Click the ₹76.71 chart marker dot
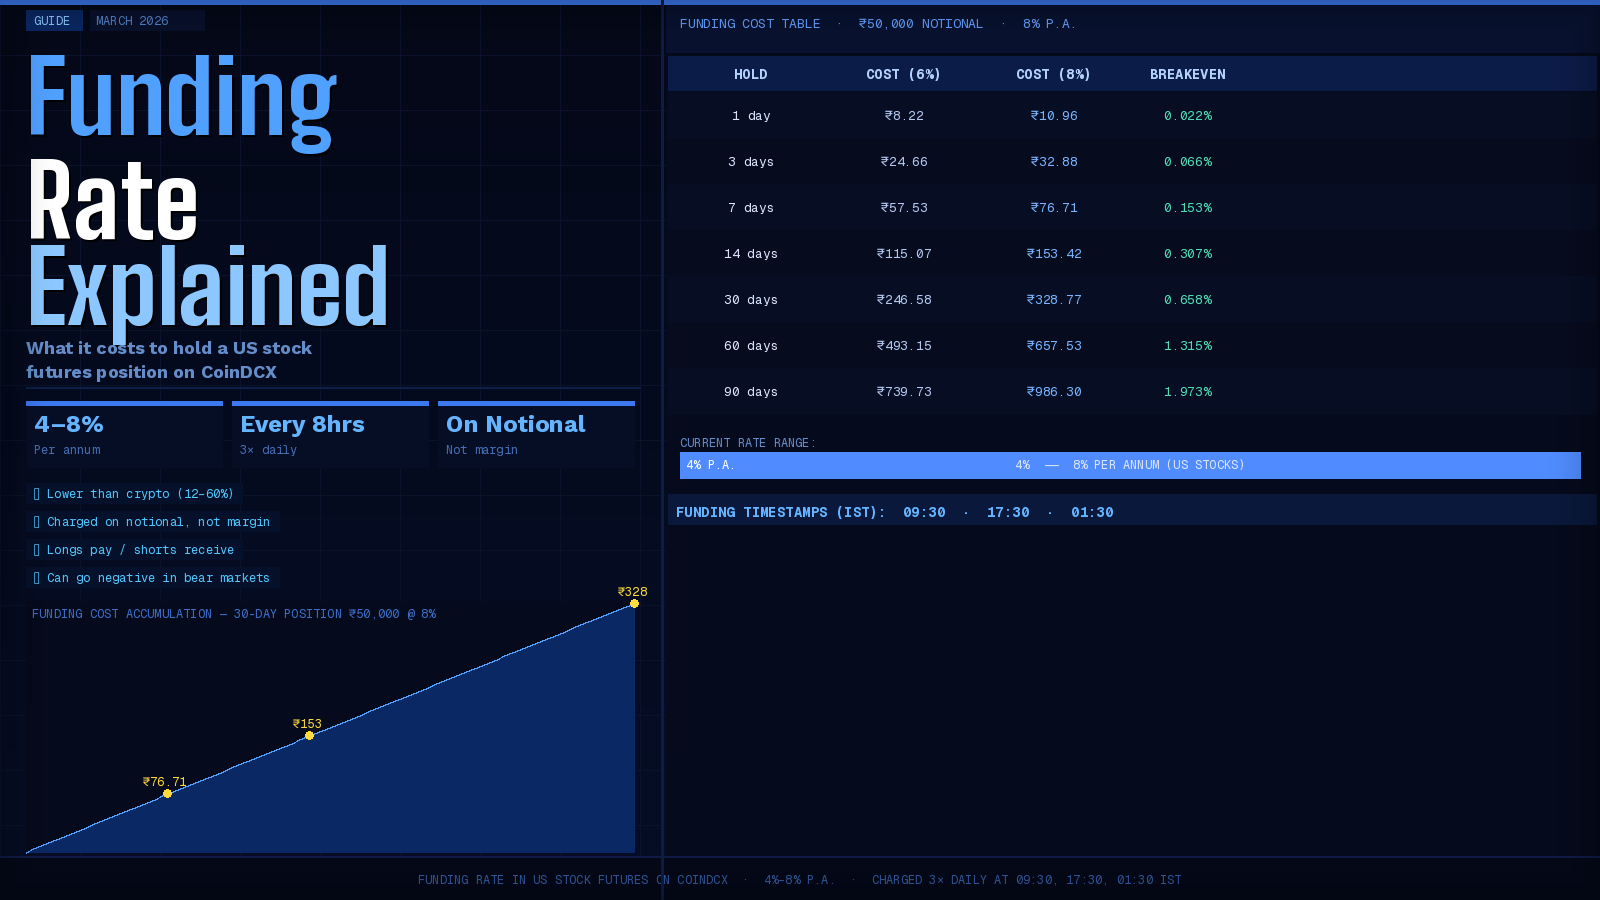Screen dimensions: 1600x900 167,794
